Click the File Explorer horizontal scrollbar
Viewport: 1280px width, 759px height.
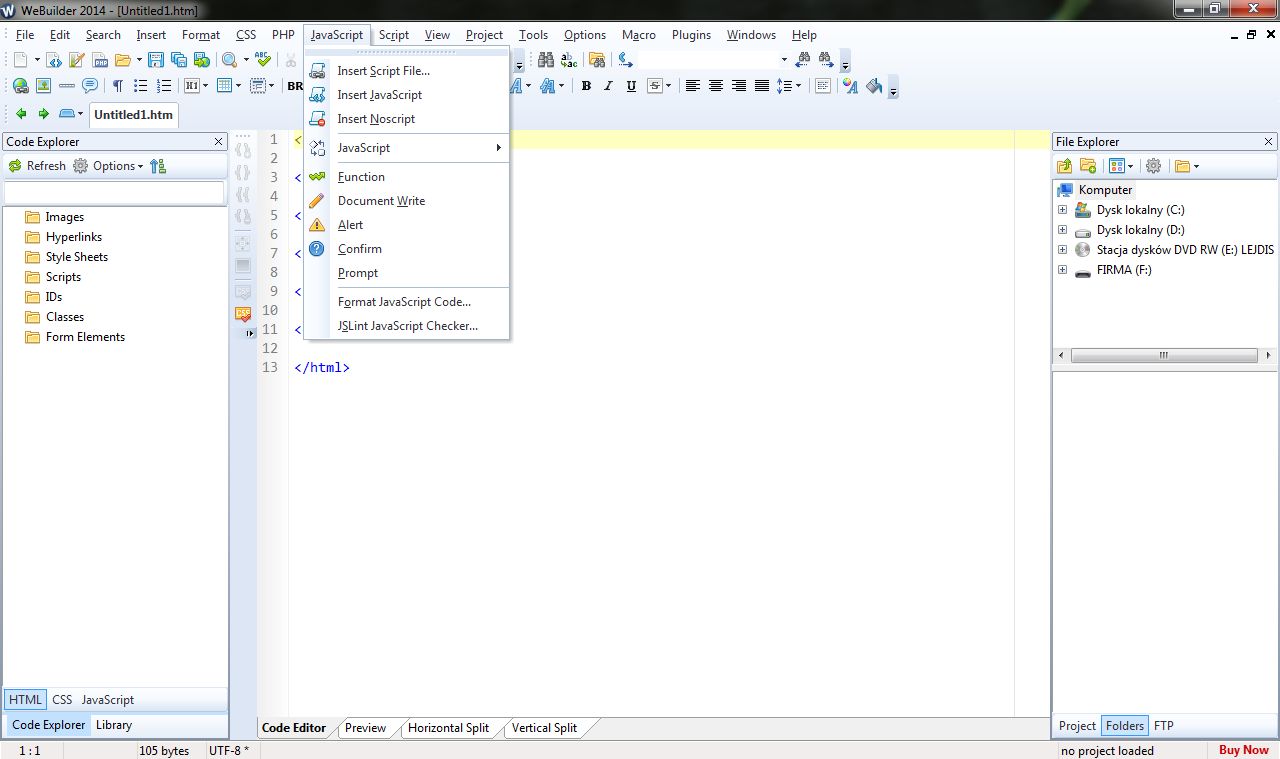pyautogui.click(x=1164, y=355)
